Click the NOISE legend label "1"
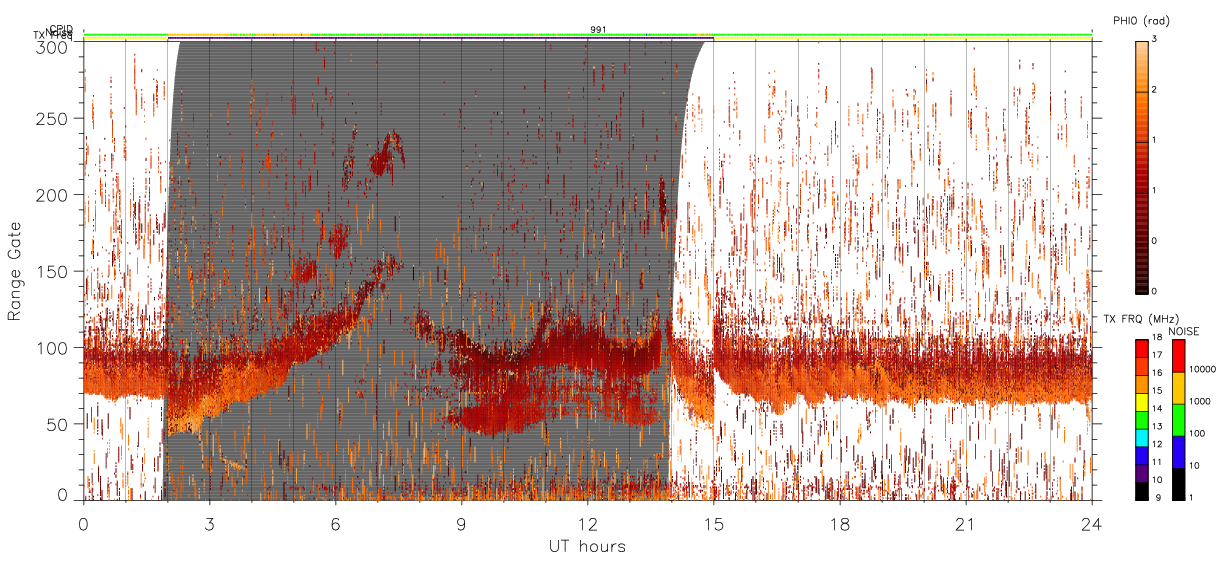This screenshot has width=1228, height=567. 1191,497
